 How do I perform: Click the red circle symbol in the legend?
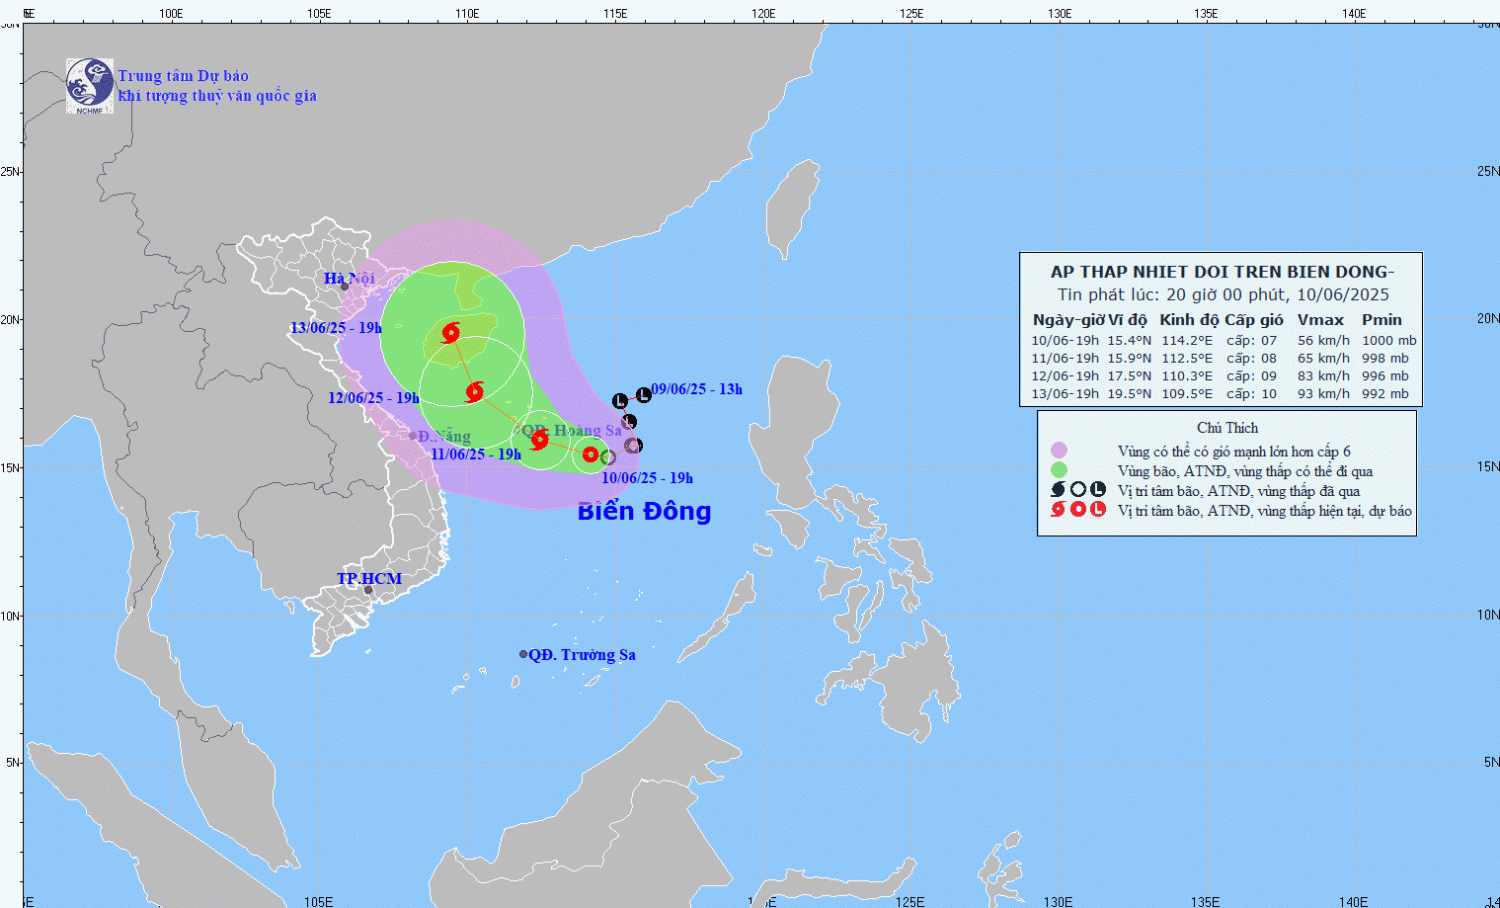(1078, 510)
